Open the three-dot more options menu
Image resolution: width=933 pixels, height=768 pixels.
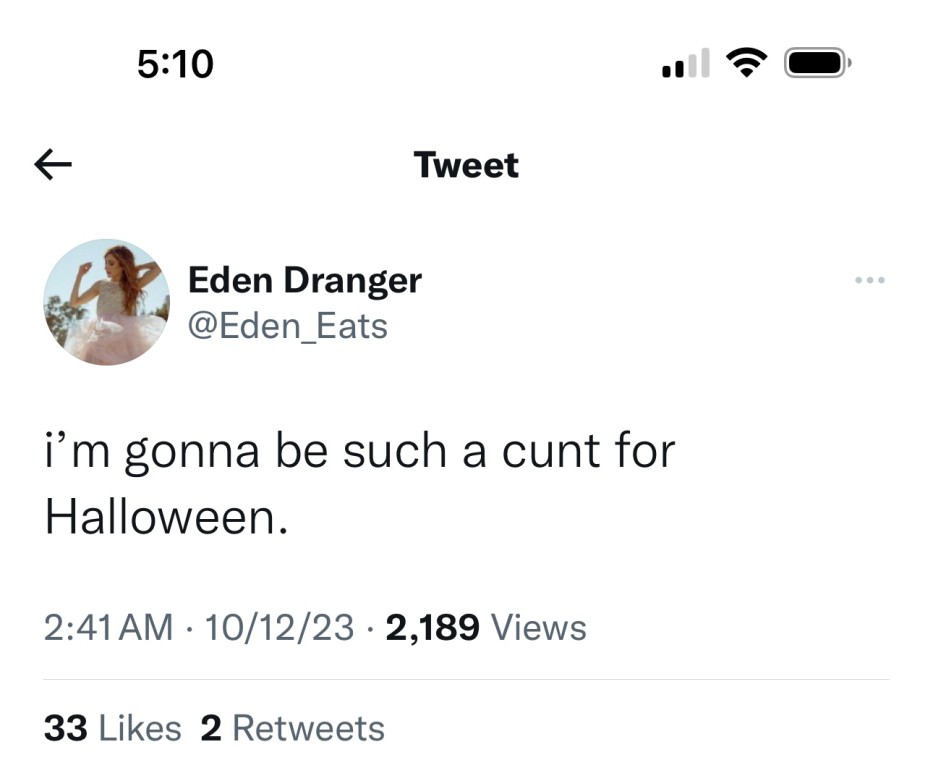coord(870,281)
